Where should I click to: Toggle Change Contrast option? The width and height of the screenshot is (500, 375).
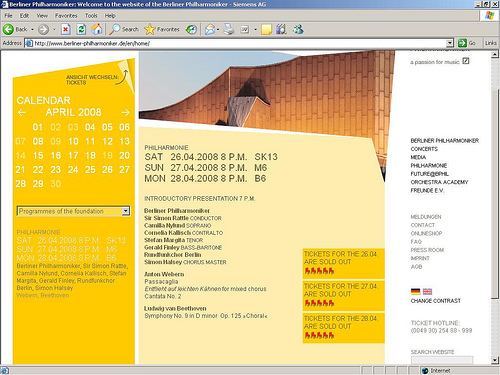435,301
